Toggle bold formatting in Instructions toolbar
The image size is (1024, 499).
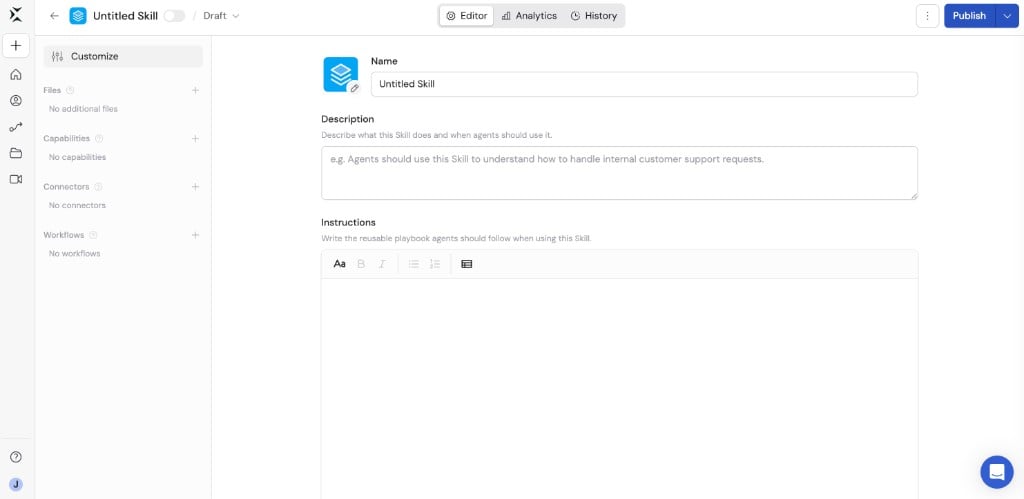coord(361,264)
